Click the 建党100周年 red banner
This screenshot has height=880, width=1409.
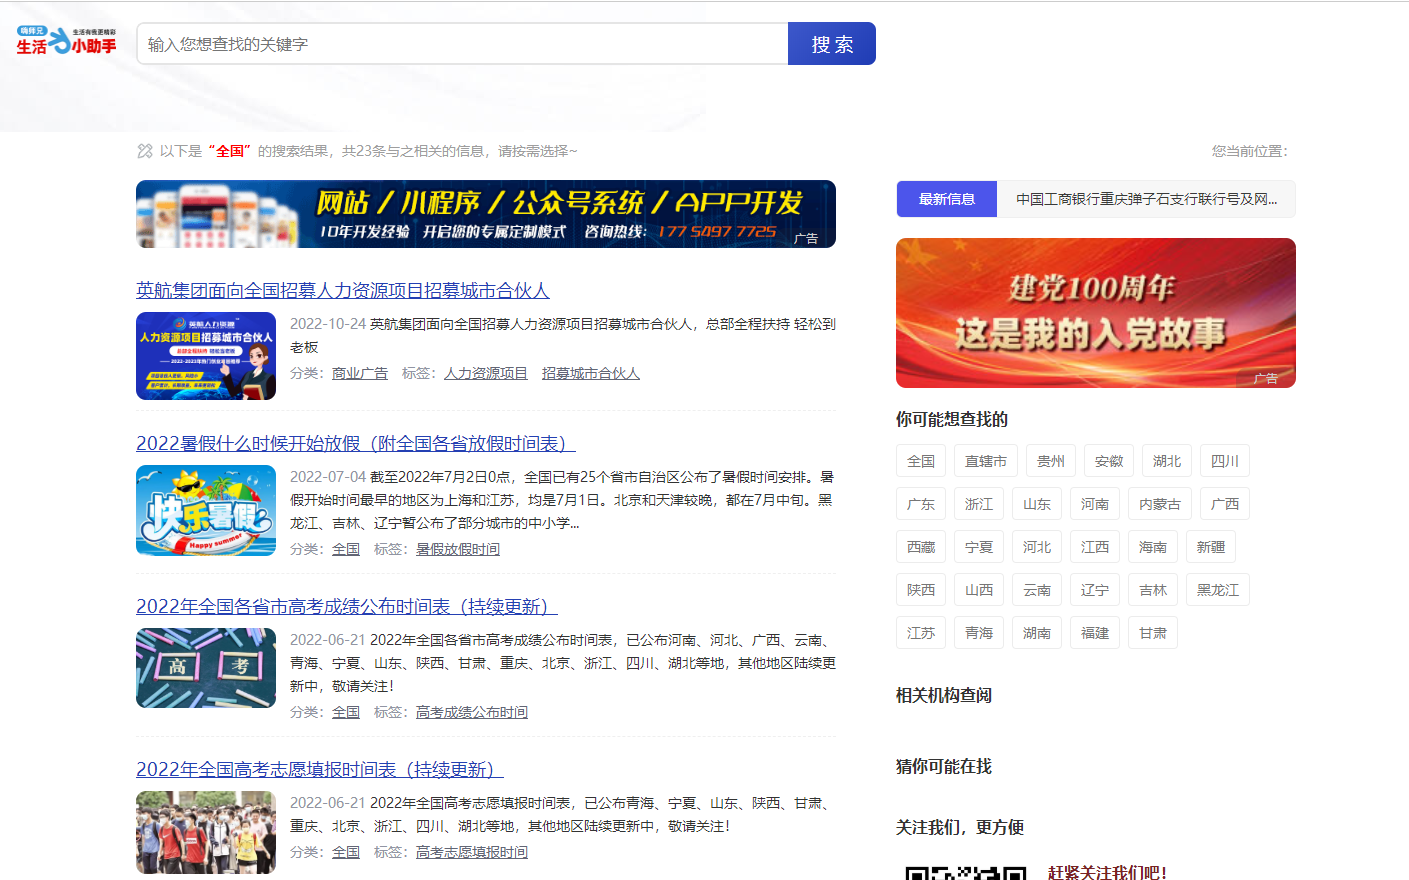tap(1095, 313)
